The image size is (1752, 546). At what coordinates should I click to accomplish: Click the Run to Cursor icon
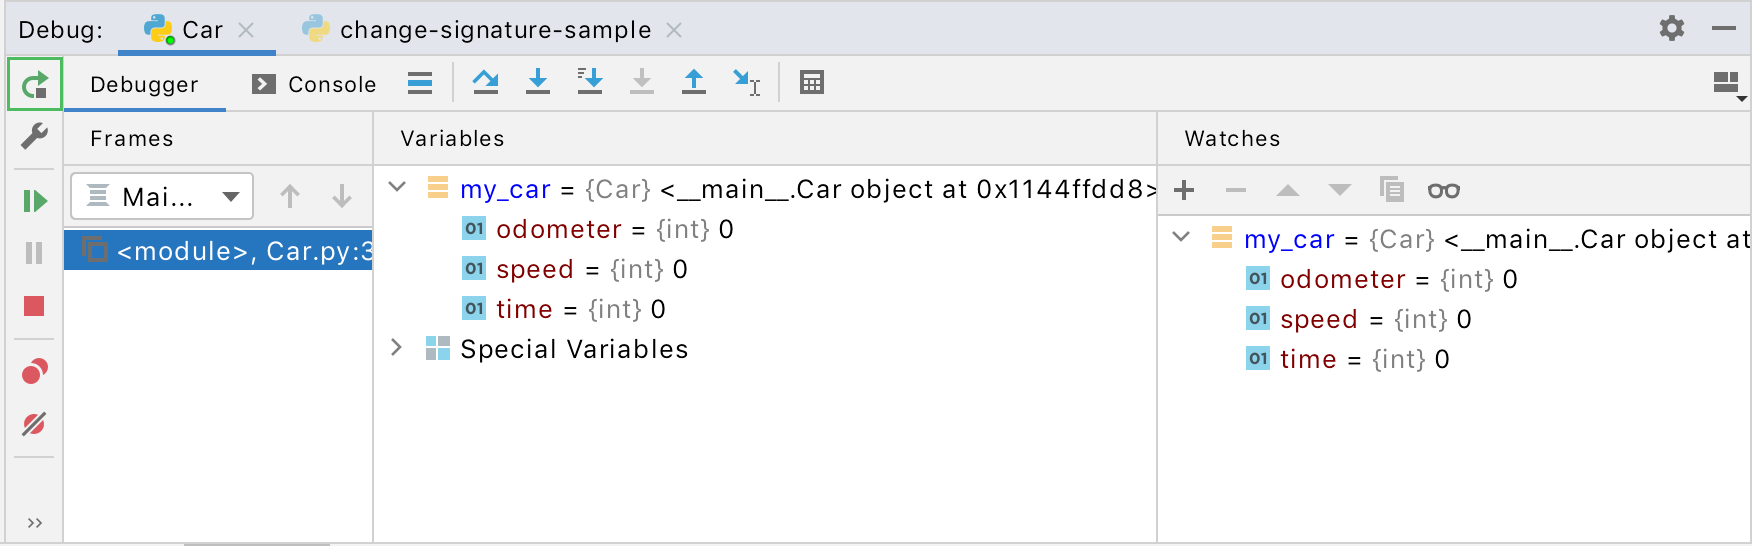coord(746,83)
